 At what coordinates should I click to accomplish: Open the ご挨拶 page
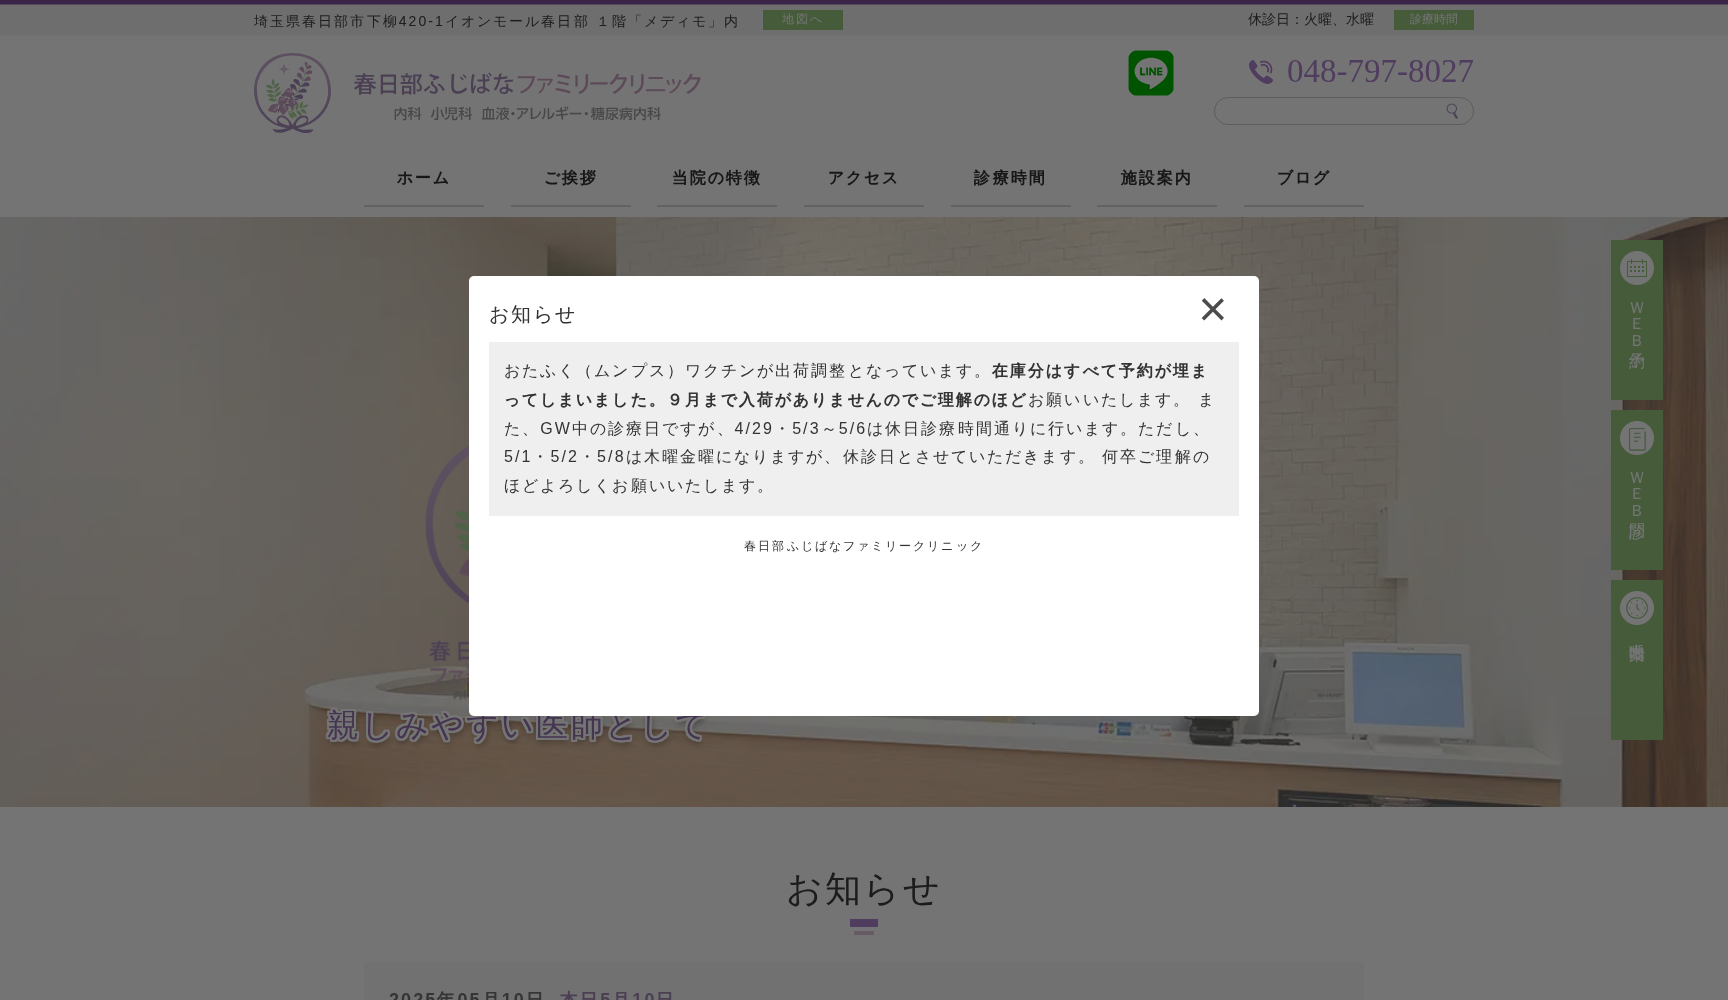coord(569,178)
